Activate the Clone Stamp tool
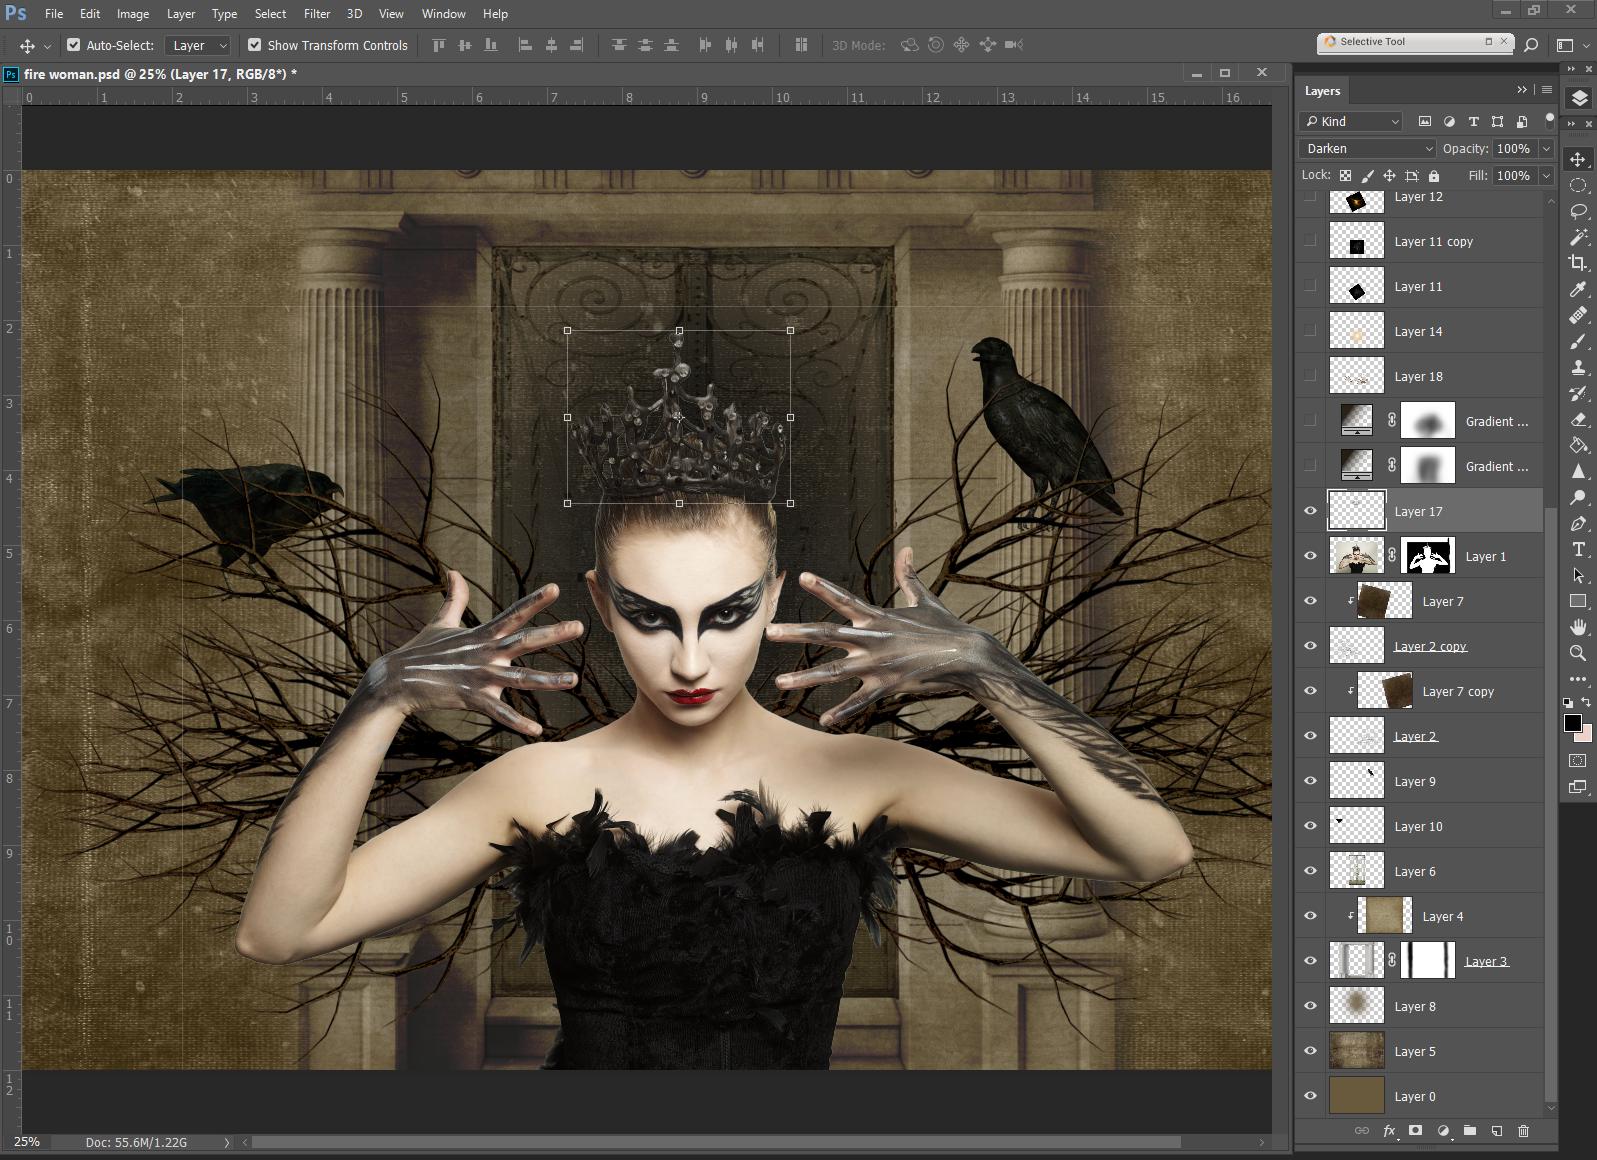 pos(1578,367)
